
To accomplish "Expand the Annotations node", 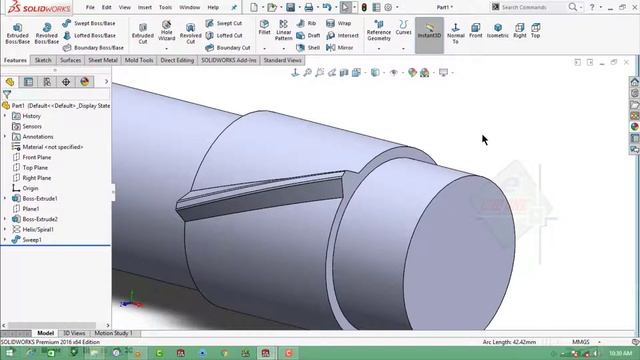I will (x=5, y=136).
